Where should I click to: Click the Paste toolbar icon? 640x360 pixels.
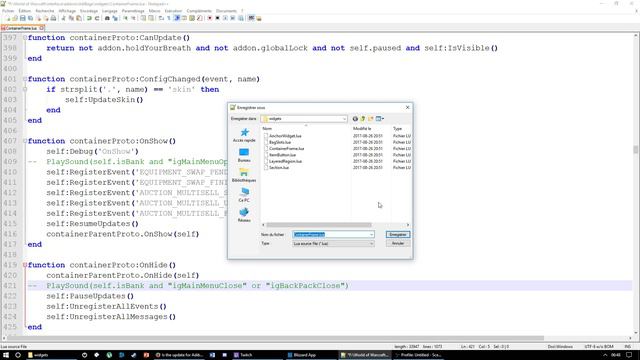click(x=79, y=18)
